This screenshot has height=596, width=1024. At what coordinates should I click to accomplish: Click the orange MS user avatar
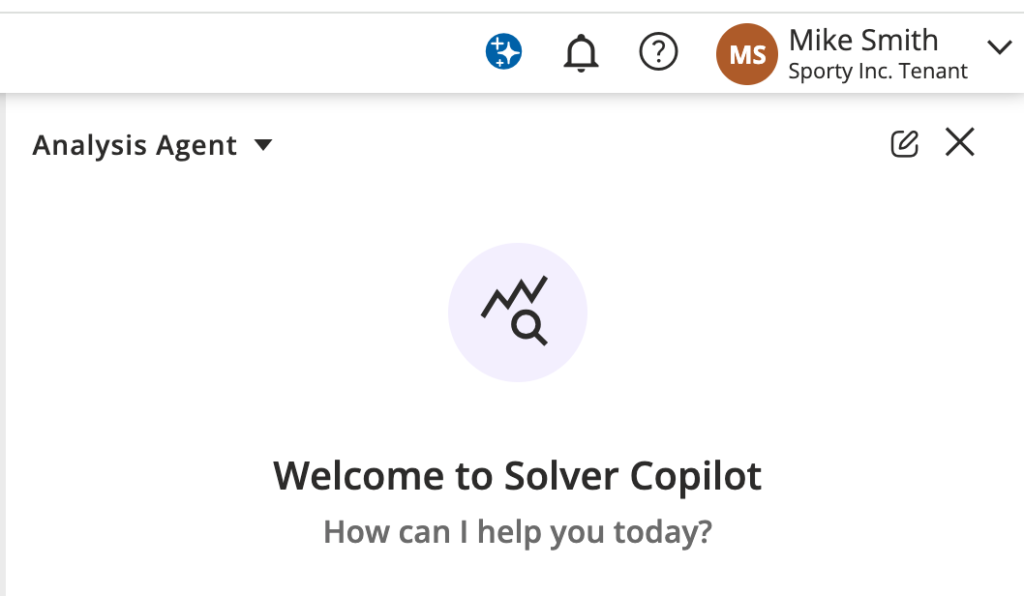point(747,54)
